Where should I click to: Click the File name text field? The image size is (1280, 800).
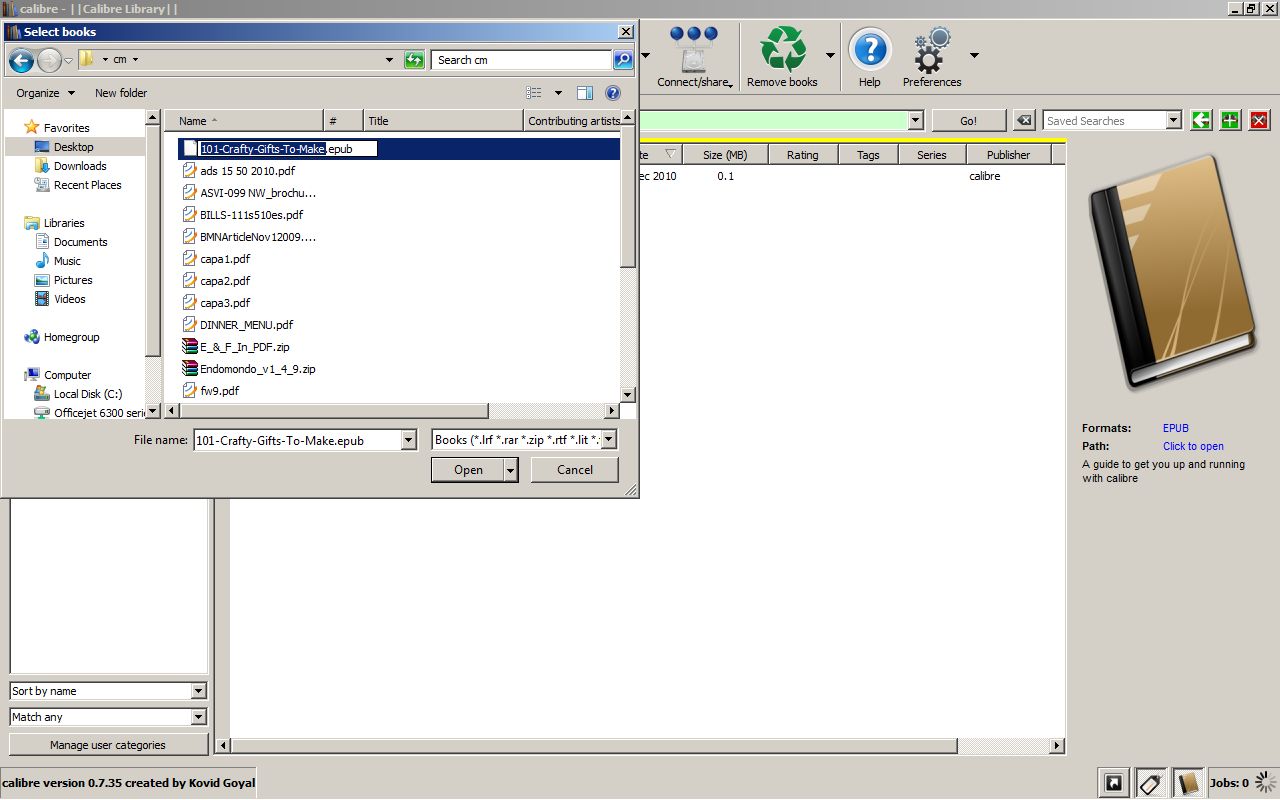point(297,440)
